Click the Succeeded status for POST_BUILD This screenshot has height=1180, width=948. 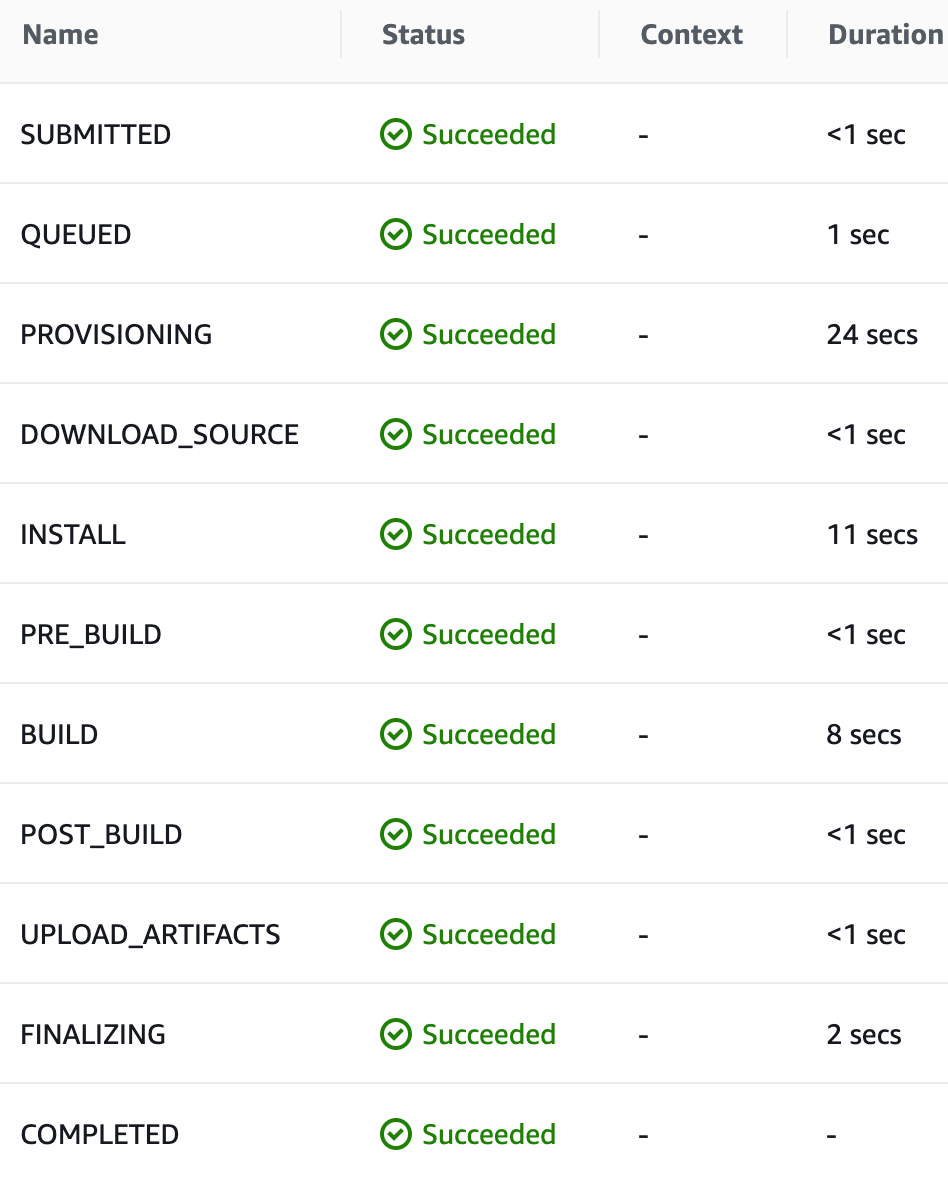(x=489, y=834)
